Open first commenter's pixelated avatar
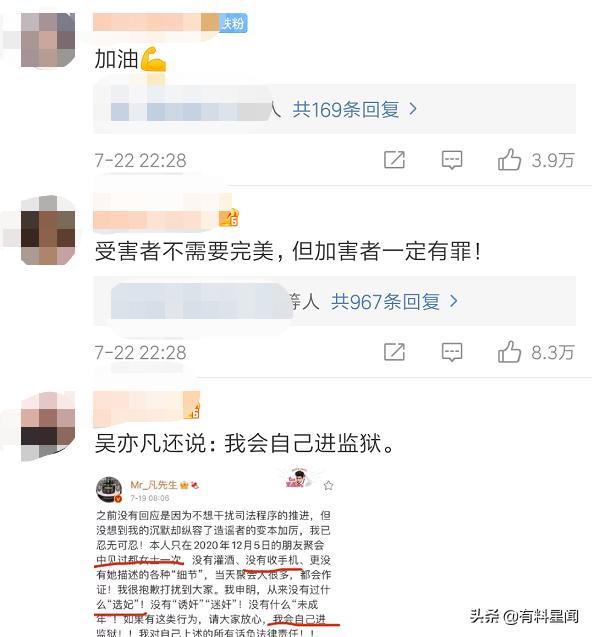This screenshot has height=637, width=592. tap(48, 40)
